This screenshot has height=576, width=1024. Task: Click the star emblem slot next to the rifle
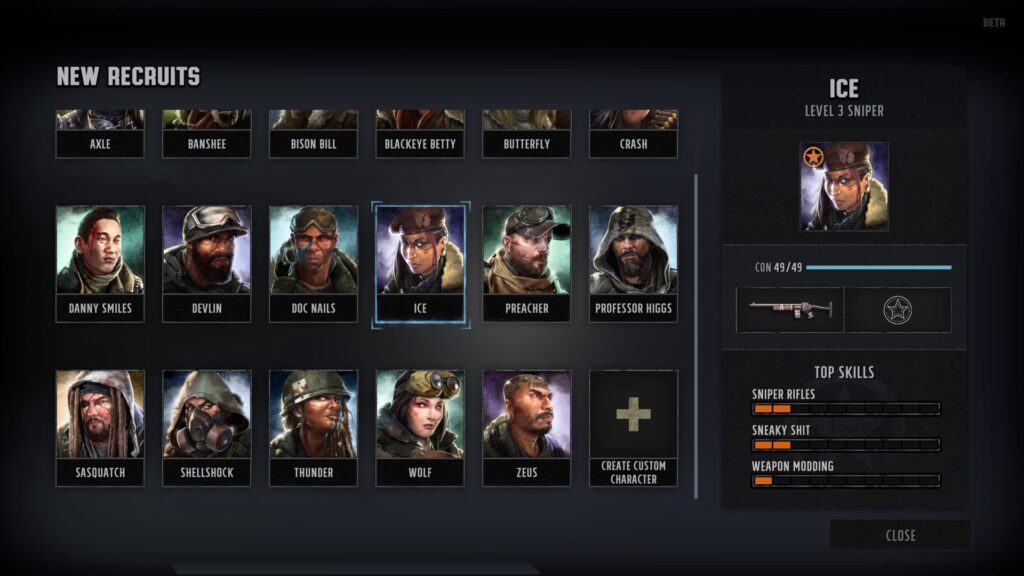pyautogui.click(x=897, y=310)
